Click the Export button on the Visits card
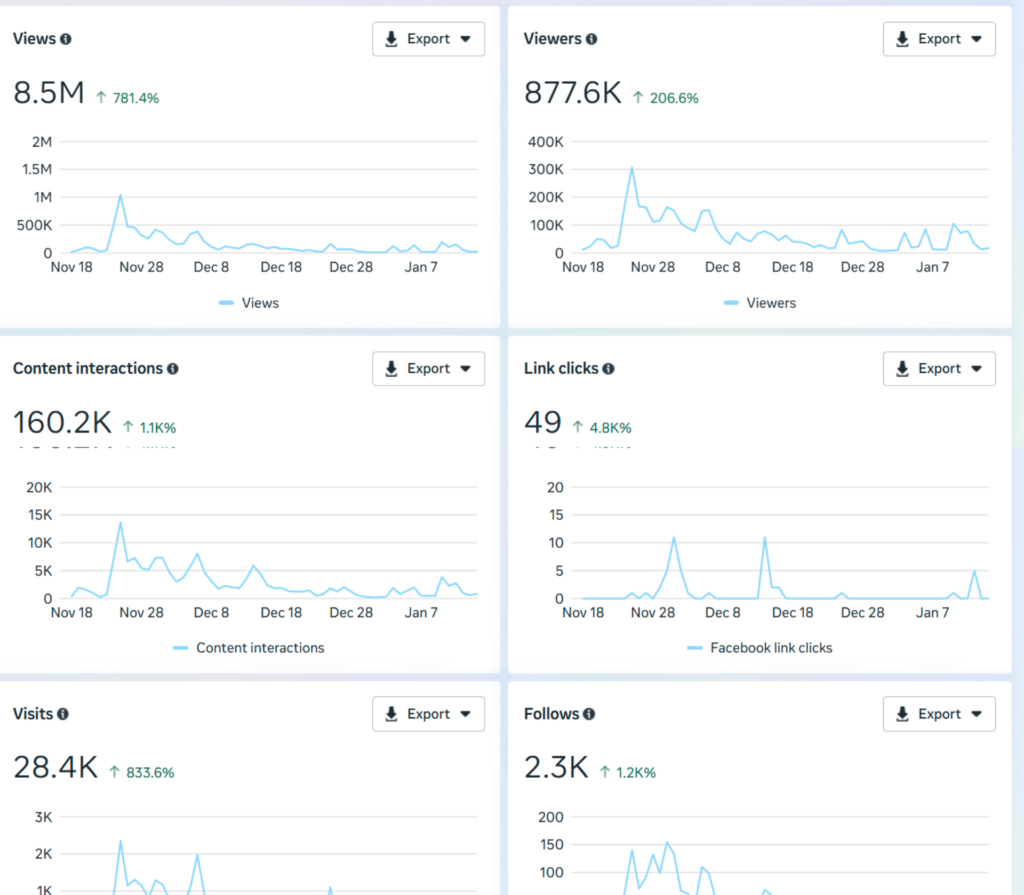 (428, 714)
